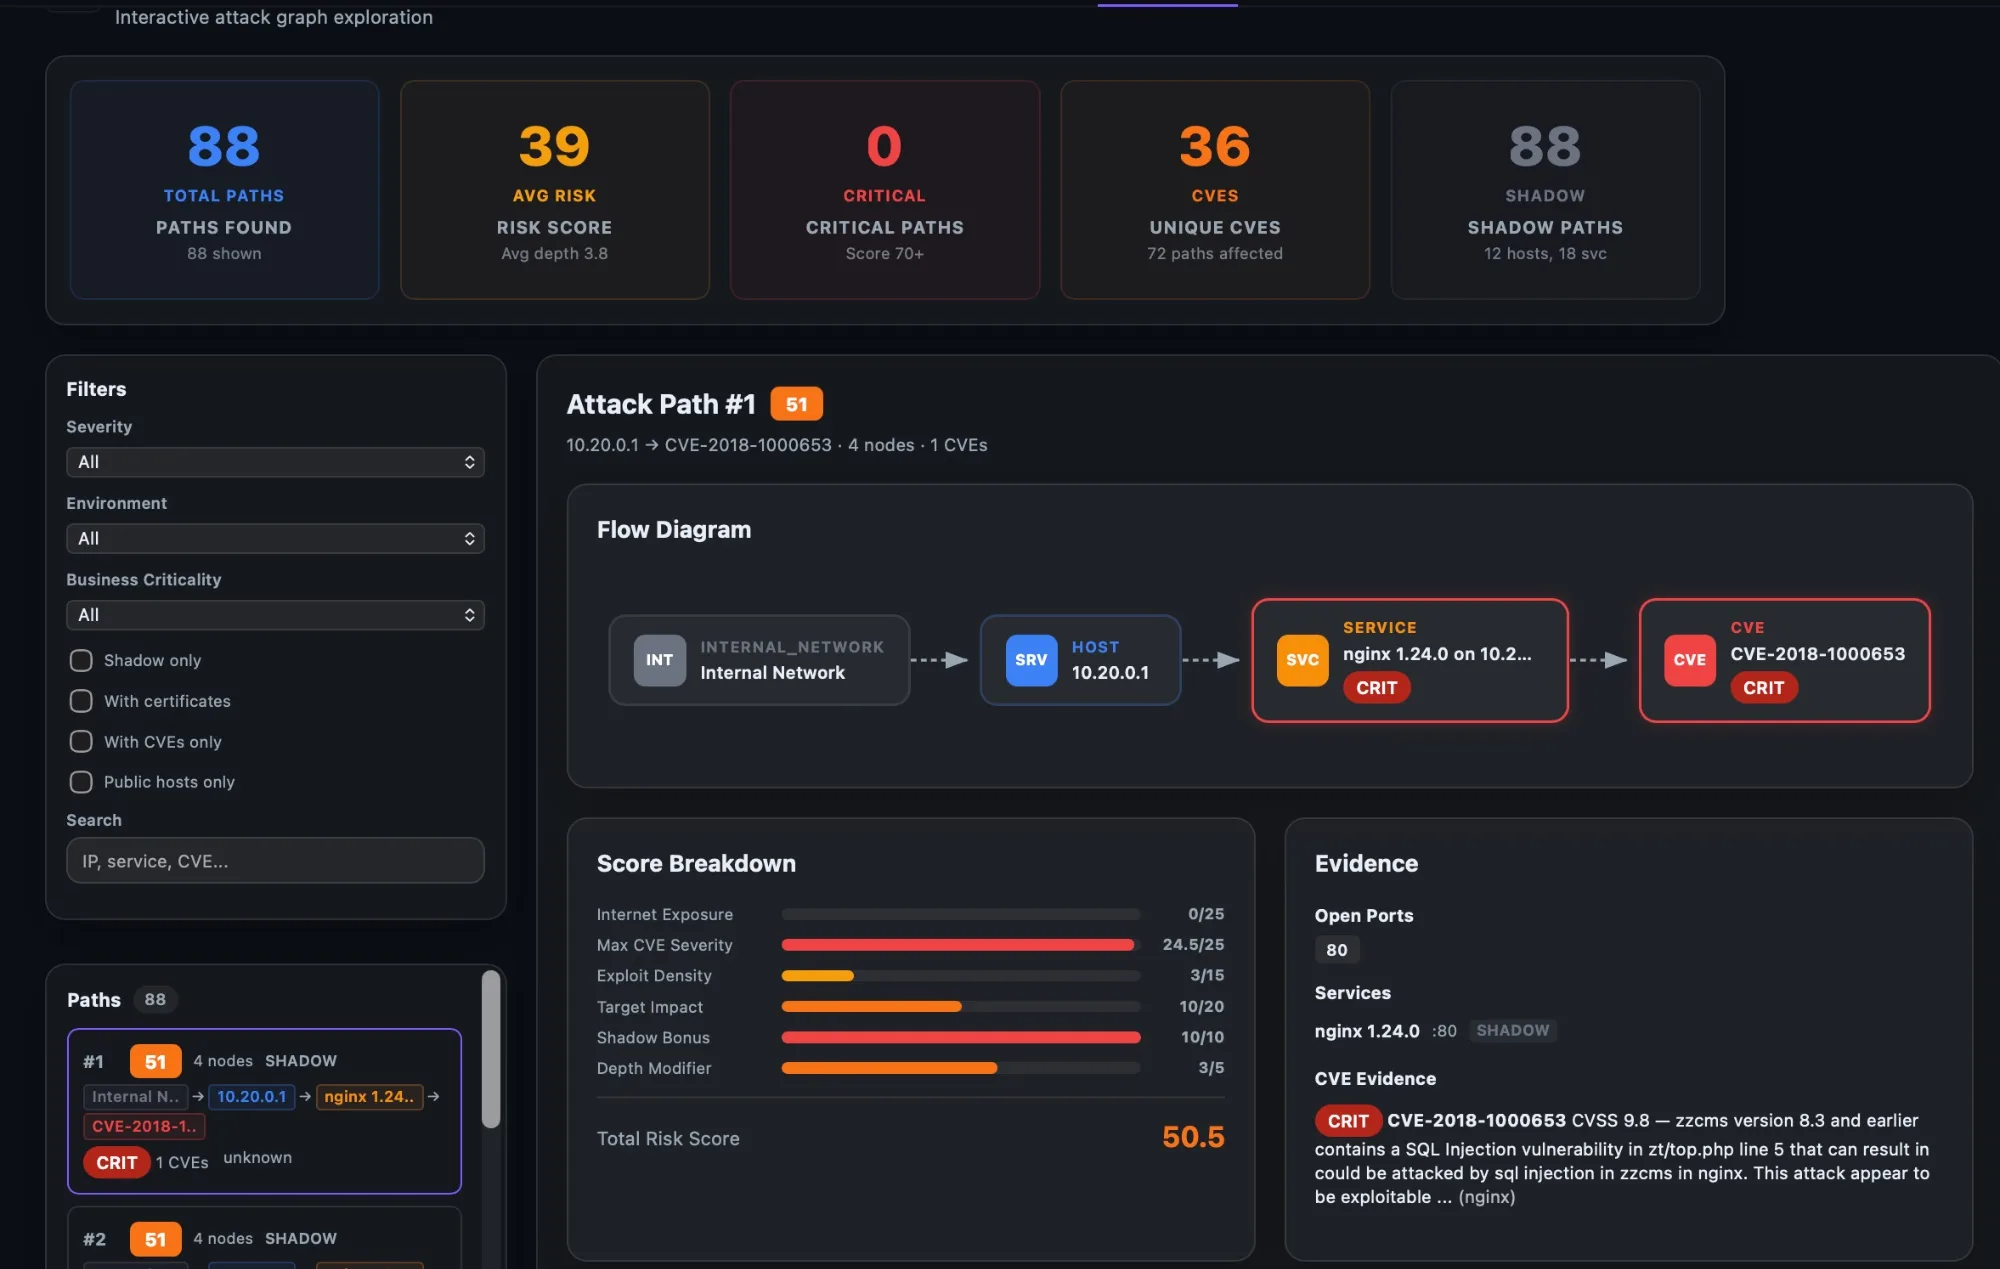Click the open port 80 chip
The height and width of the screenshot is (1269, 2000).
click(x=1336, y=950)
